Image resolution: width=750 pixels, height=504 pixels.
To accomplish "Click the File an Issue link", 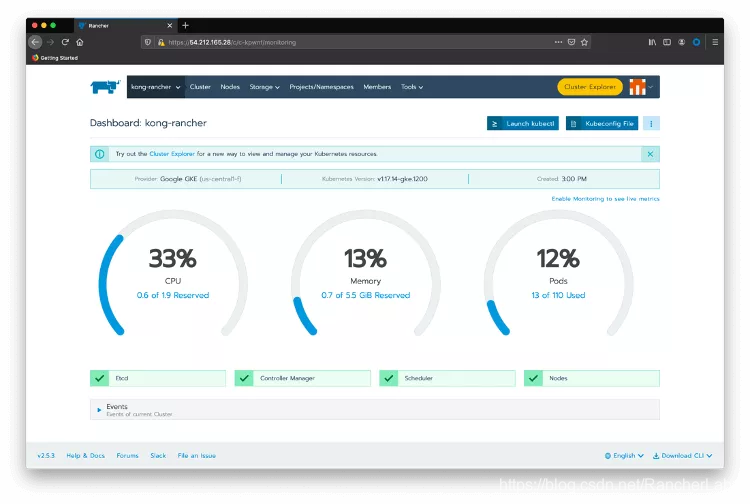I will (x=197, y=456).
